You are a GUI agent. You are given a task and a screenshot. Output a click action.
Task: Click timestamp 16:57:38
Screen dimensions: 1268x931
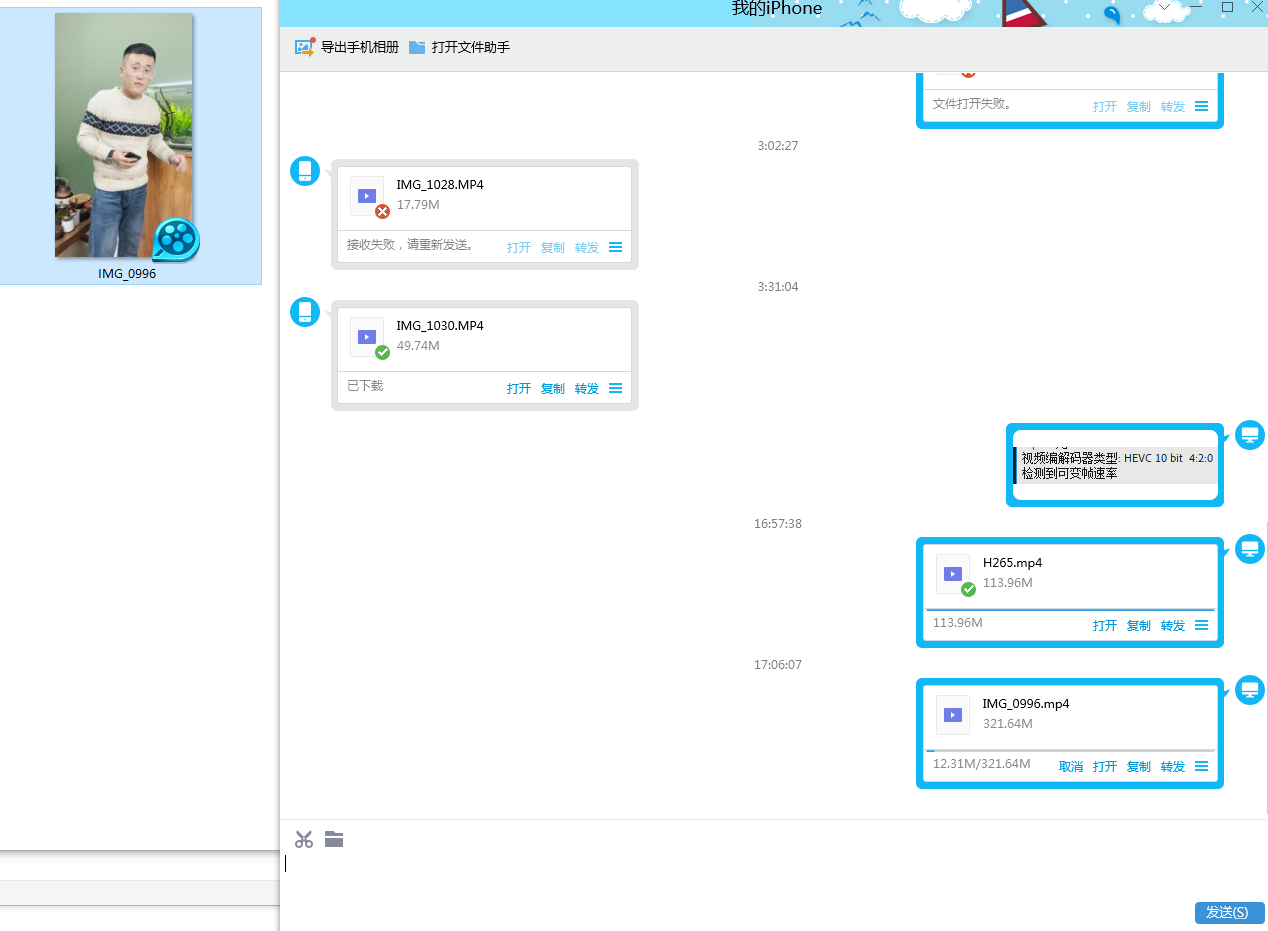pyautogui.click(x=778, y=524)
